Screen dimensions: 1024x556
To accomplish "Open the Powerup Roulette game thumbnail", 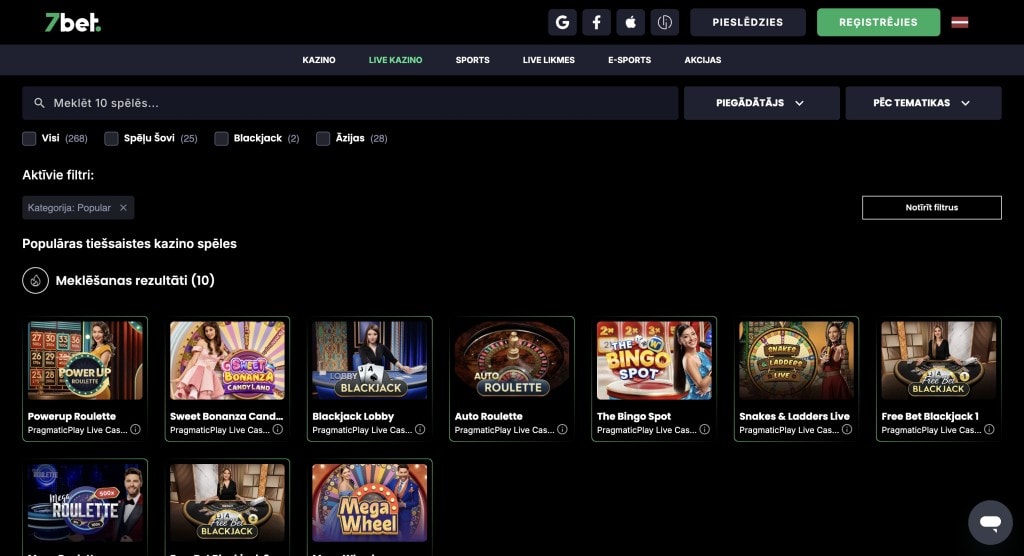I will [85, 360].
